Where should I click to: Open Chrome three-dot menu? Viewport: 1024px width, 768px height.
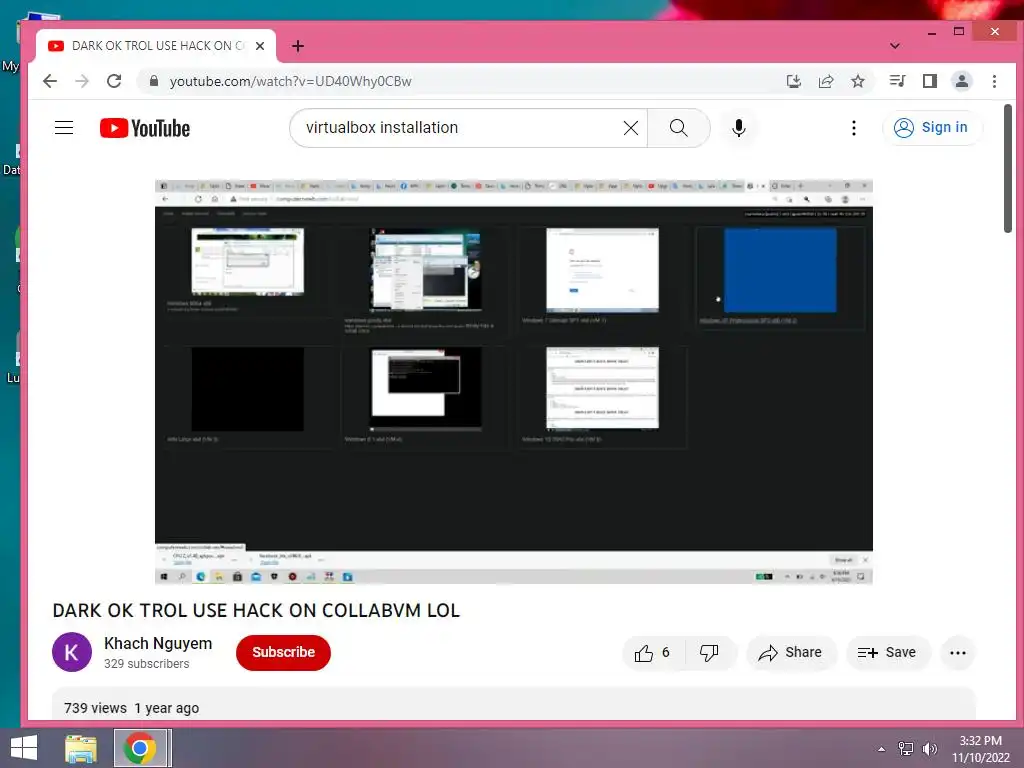(994, 81)
